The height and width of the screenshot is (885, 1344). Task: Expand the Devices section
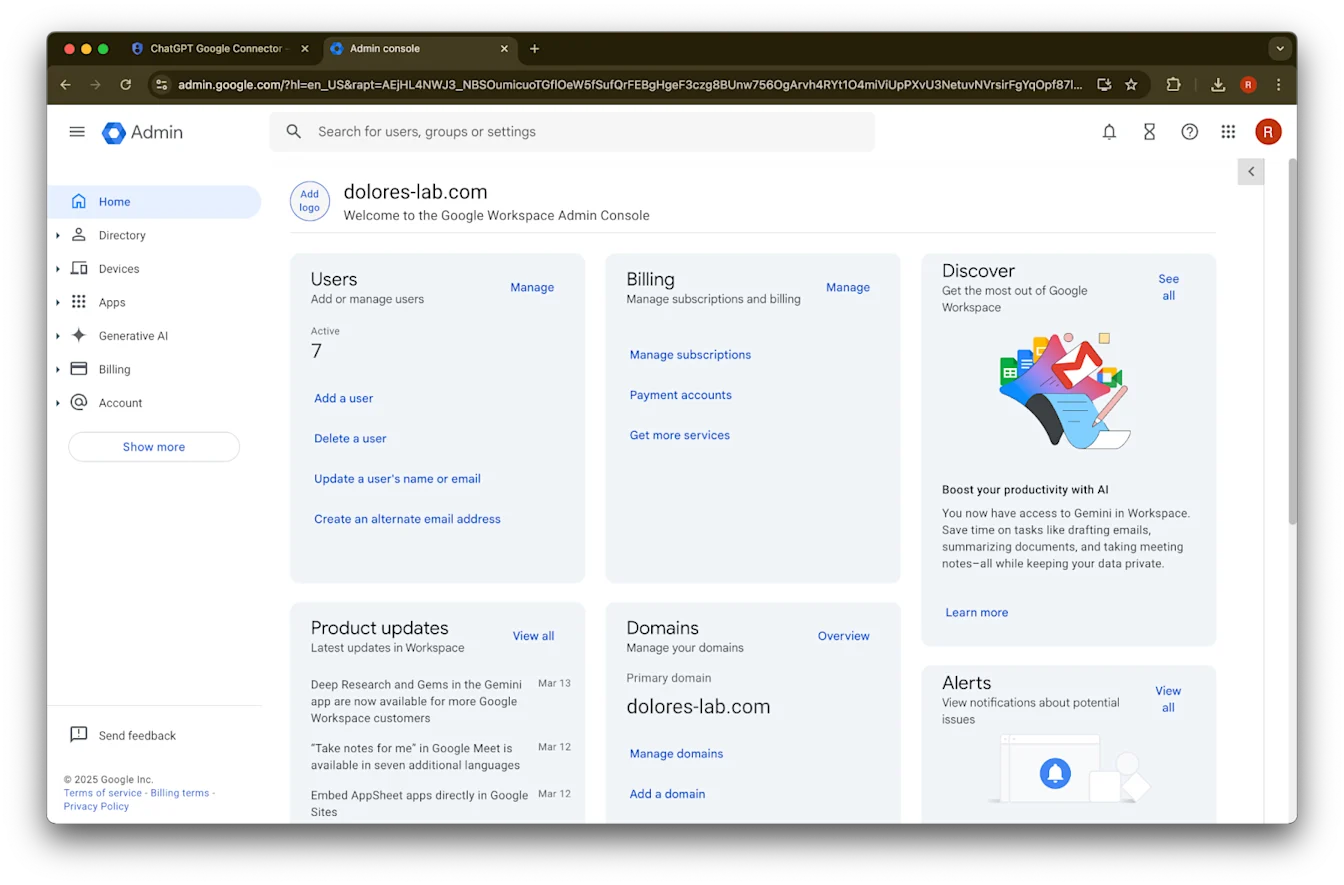[58, 269]
